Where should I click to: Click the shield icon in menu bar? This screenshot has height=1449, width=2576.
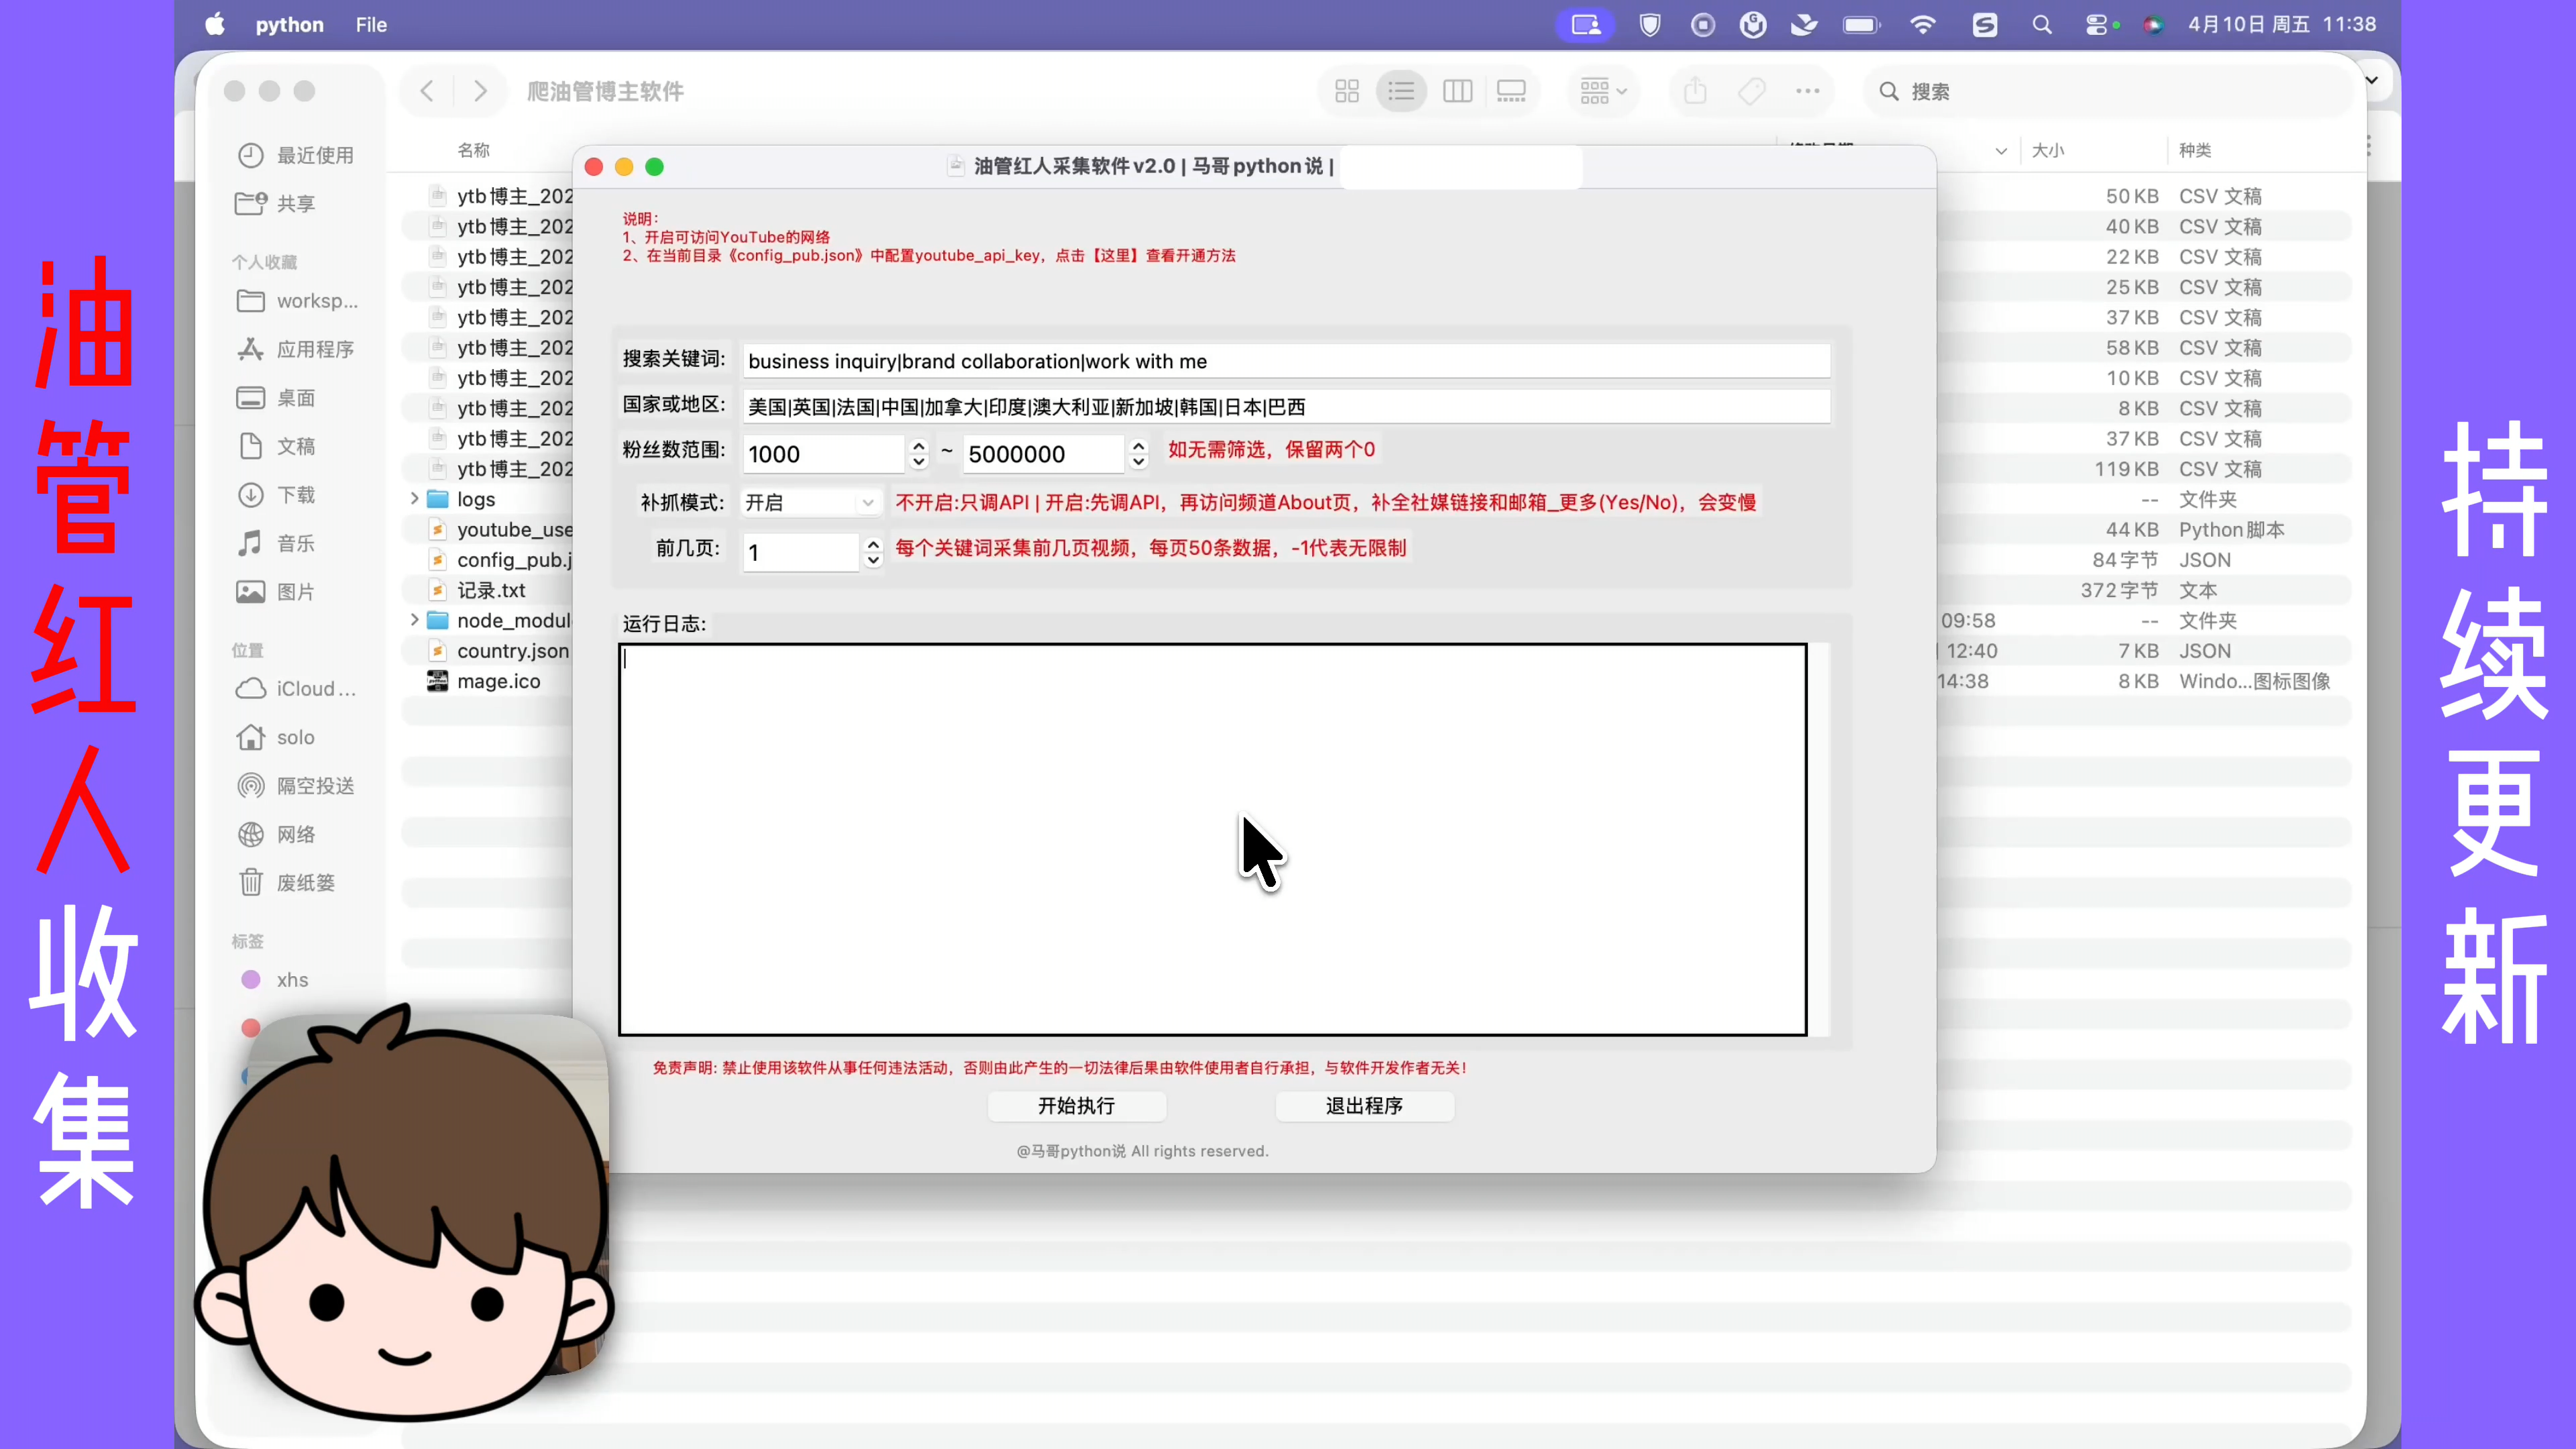pyautogui.click(x=1650, y=24)
